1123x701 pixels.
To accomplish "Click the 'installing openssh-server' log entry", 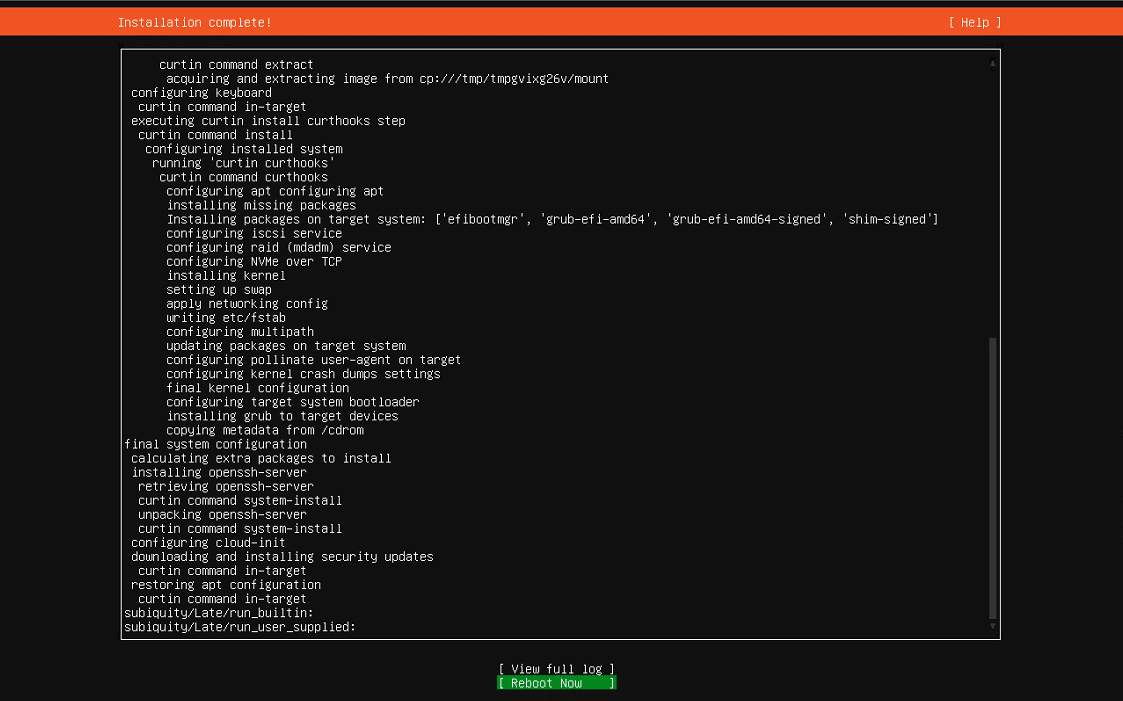I will pyautogui.click(x=219, y=473).
